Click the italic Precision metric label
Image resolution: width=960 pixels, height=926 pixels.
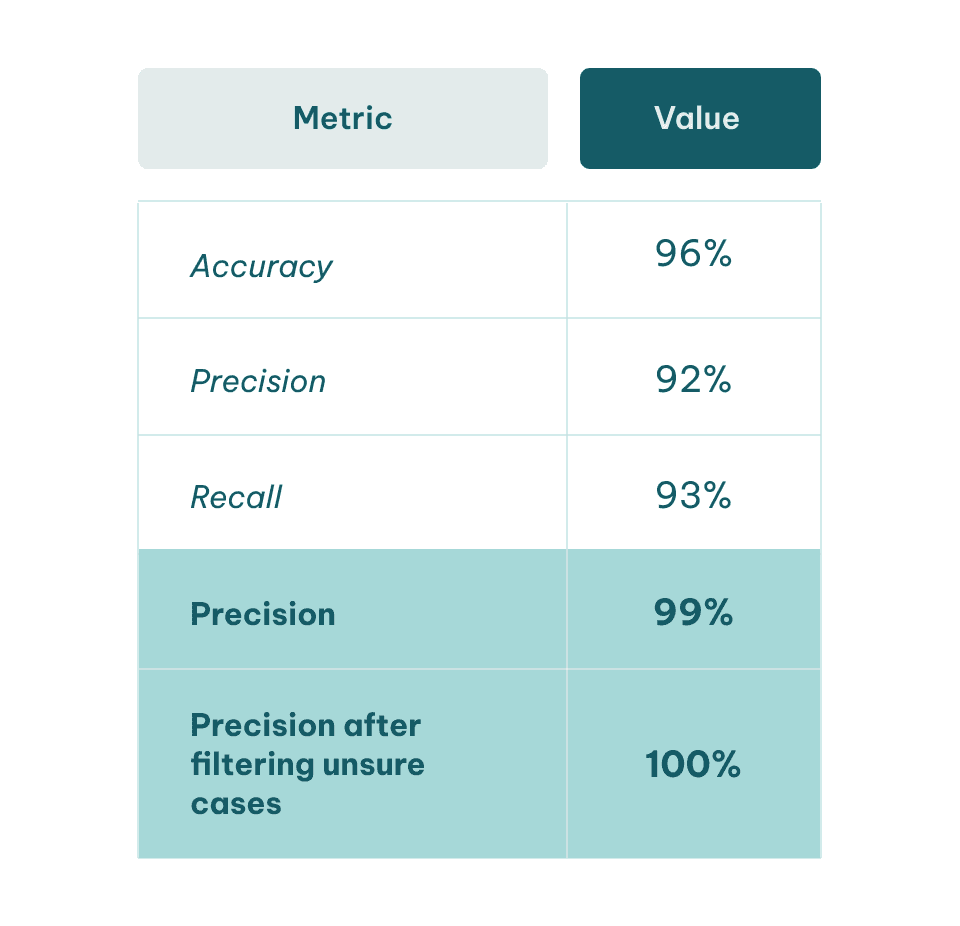(x=258, y=381)
